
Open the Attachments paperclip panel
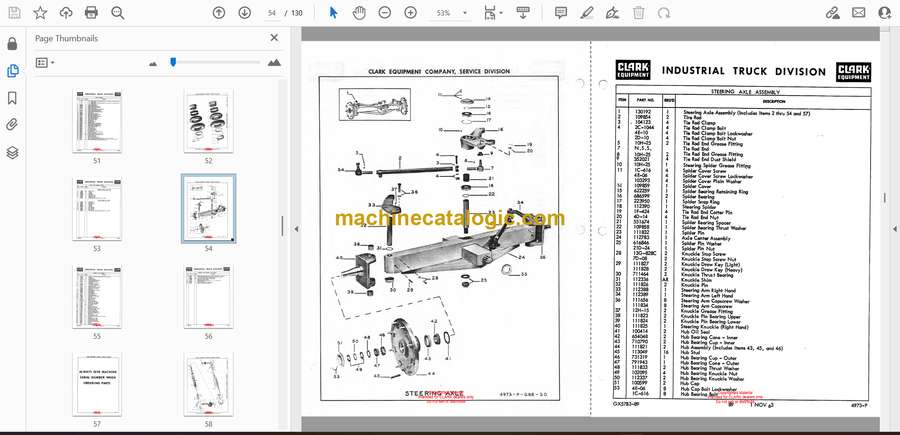(x=12, y=125)
